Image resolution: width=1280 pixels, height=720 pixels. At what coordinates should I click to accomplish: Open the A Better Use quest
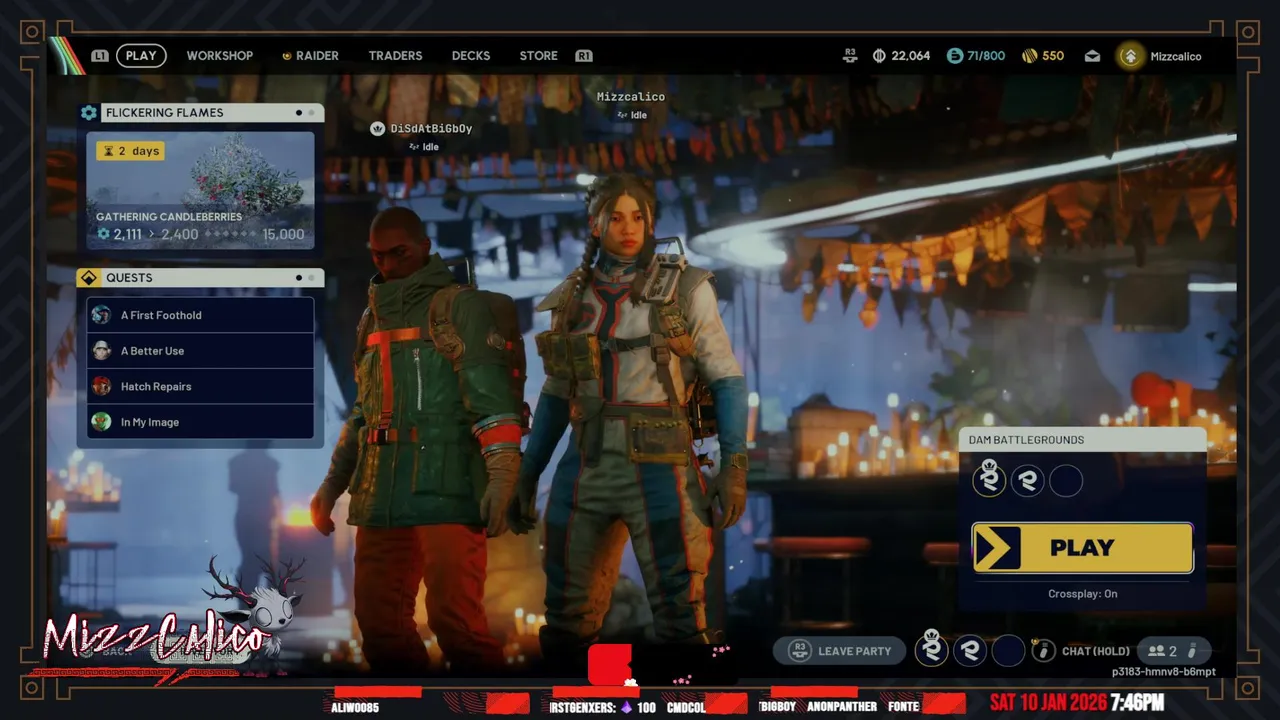(x=200, y=351)
